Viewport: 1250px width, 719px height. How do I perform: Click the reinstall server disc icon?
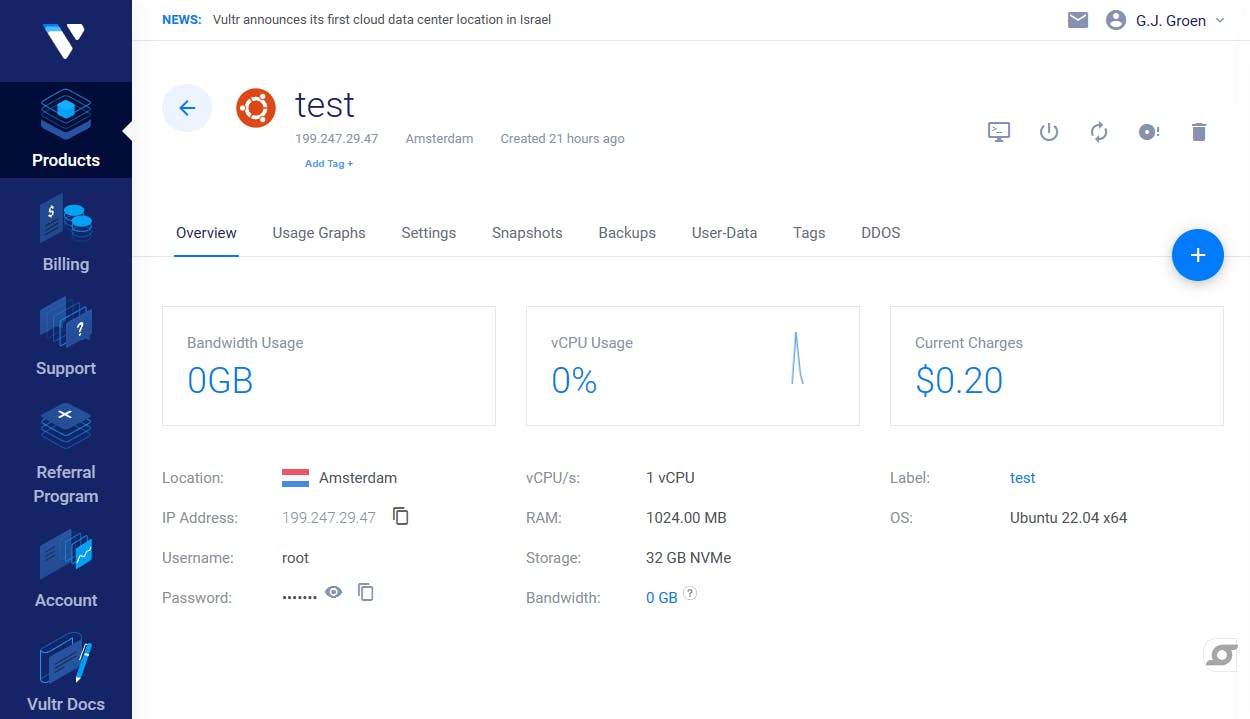pos(1149,132)
